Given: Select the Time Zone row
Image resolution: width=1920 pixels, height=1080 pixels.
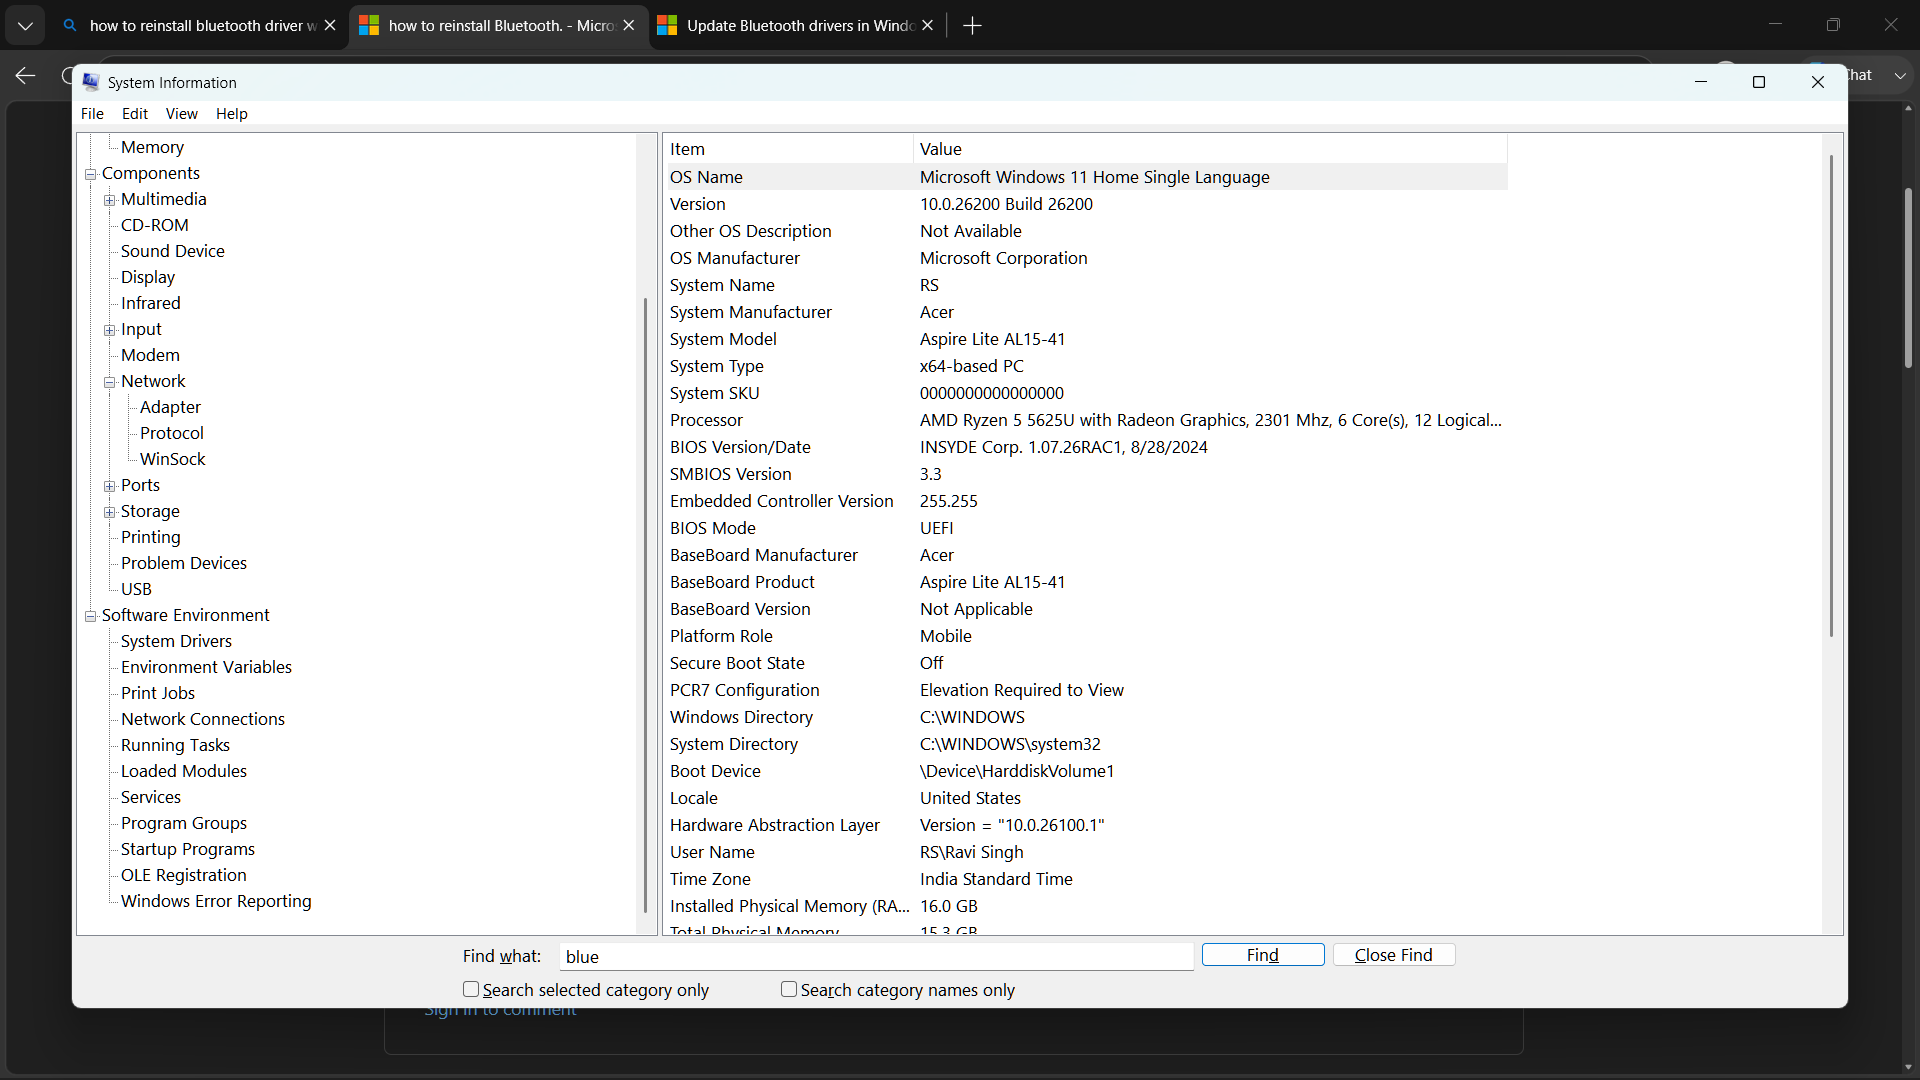Looking at the screenshot, I should (1087, 879).
